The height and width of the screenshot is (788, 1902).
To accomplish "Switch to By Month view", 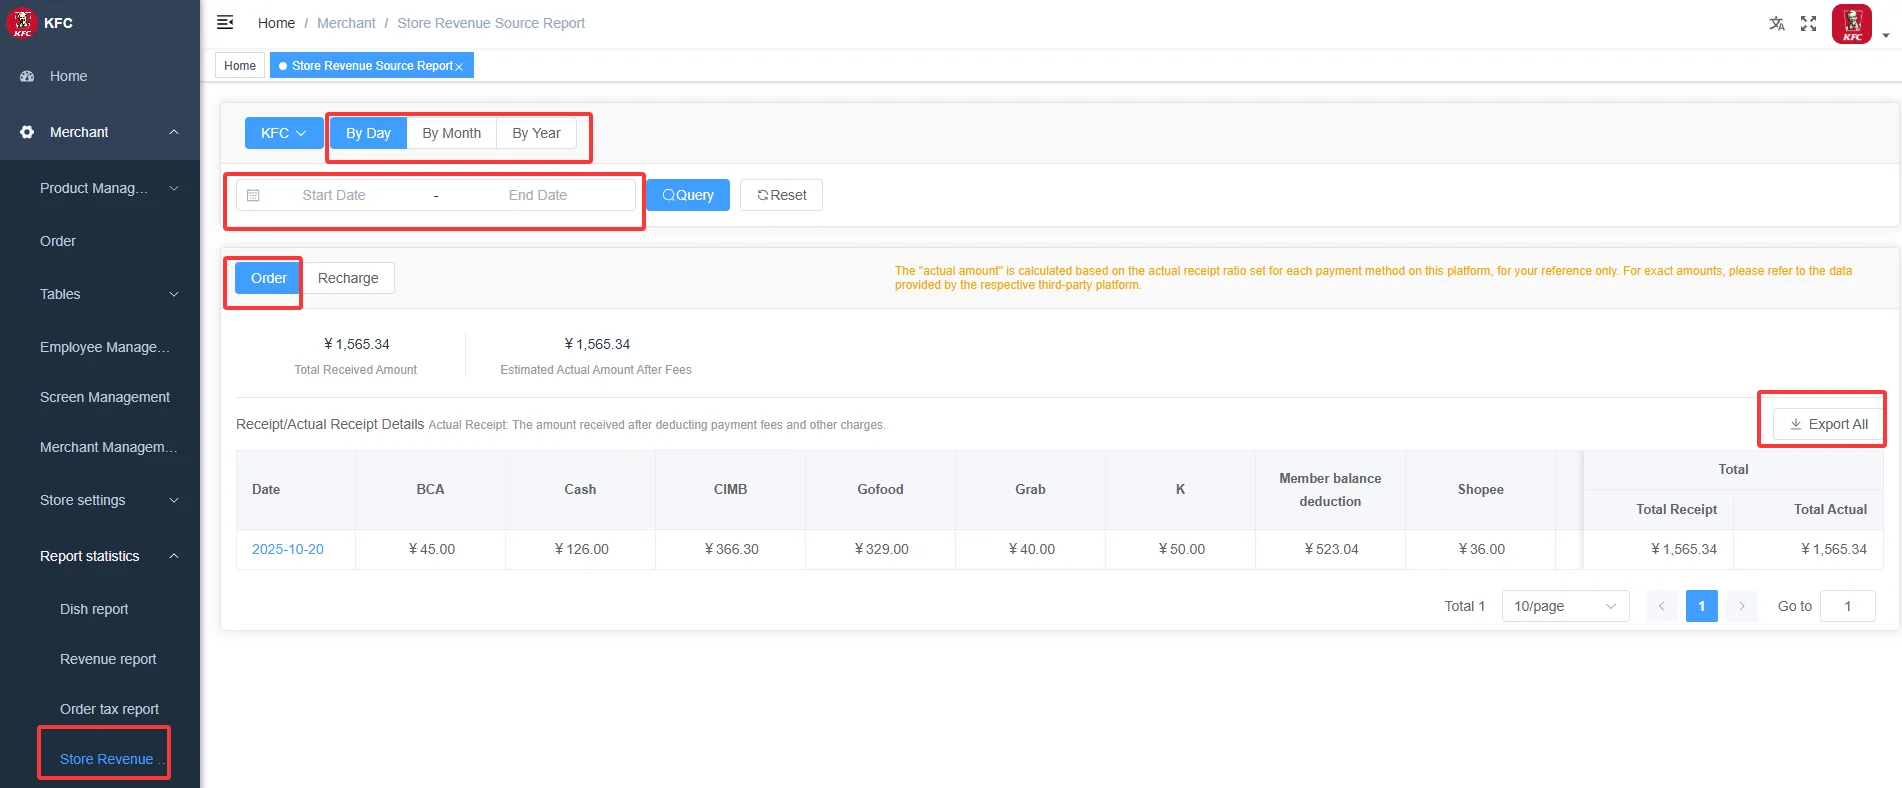I will pos(451,133).
